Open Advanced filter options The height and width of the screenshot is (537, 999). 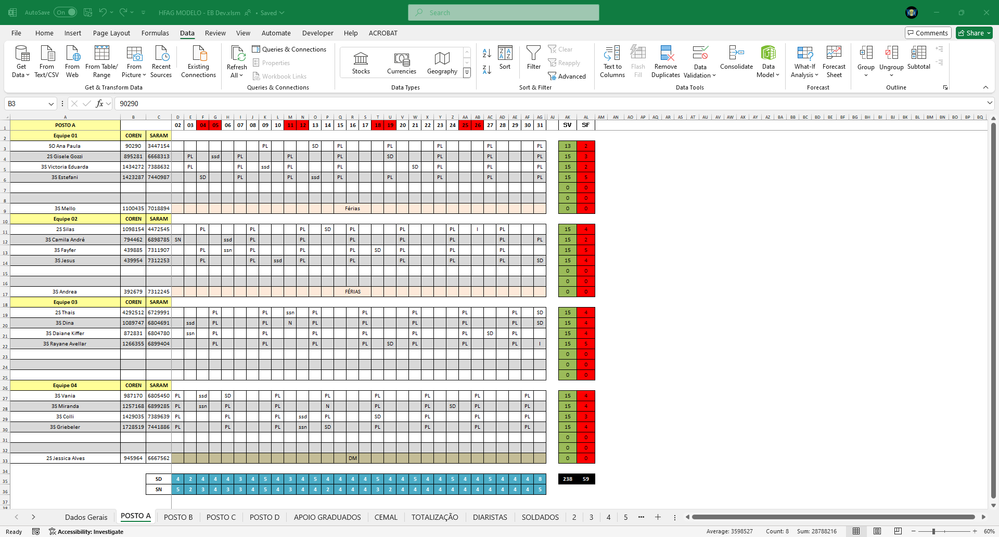(566, 76)
